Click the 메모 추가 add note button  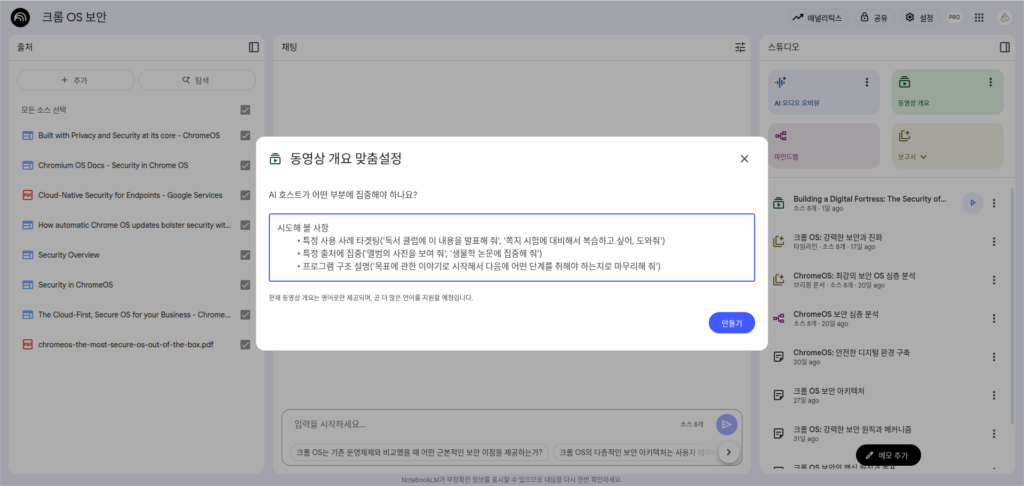[888, 455]
